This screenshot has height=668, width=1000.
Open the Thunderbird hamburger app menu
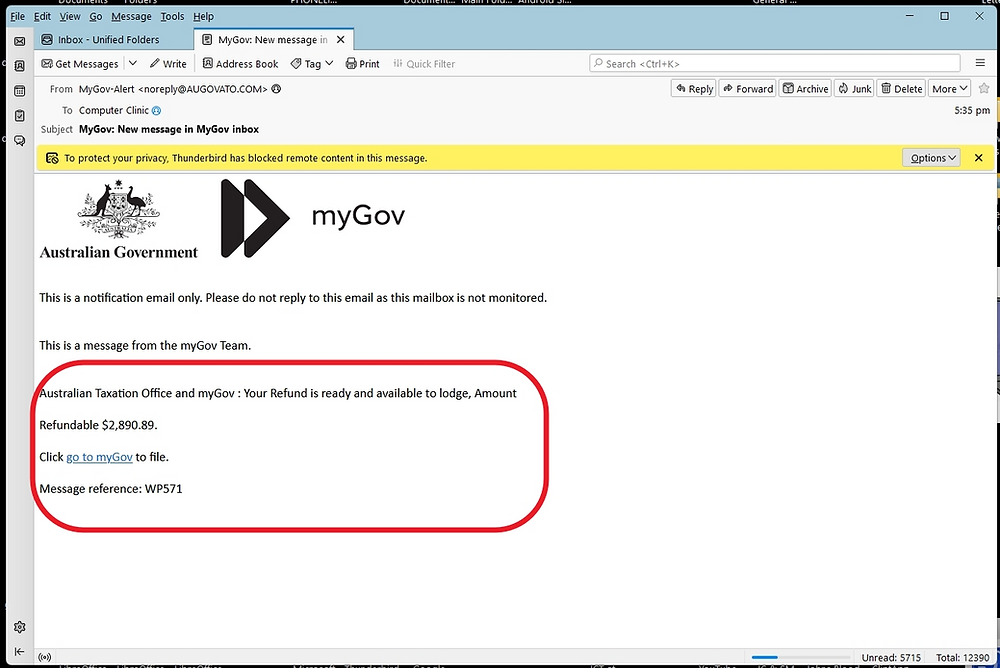[980, 63]
